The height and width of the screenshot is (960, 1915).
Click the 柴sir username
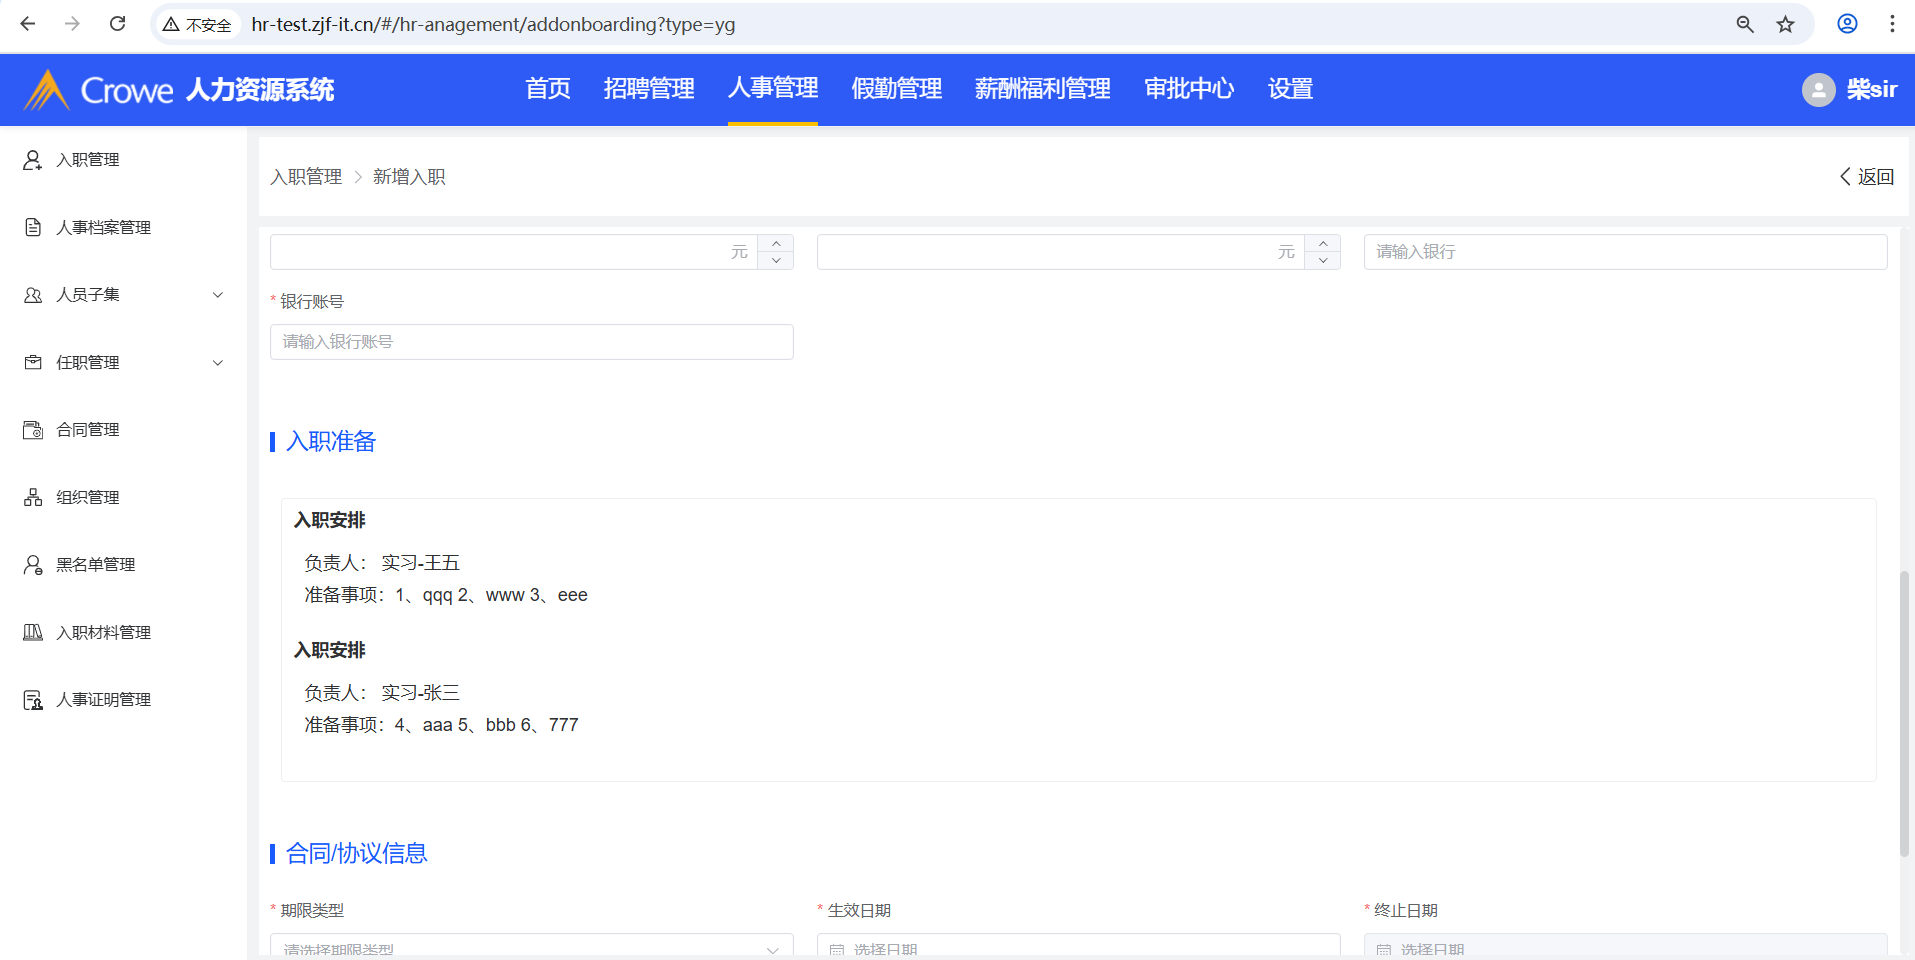pyautogui.click(x=1872, y=90)
